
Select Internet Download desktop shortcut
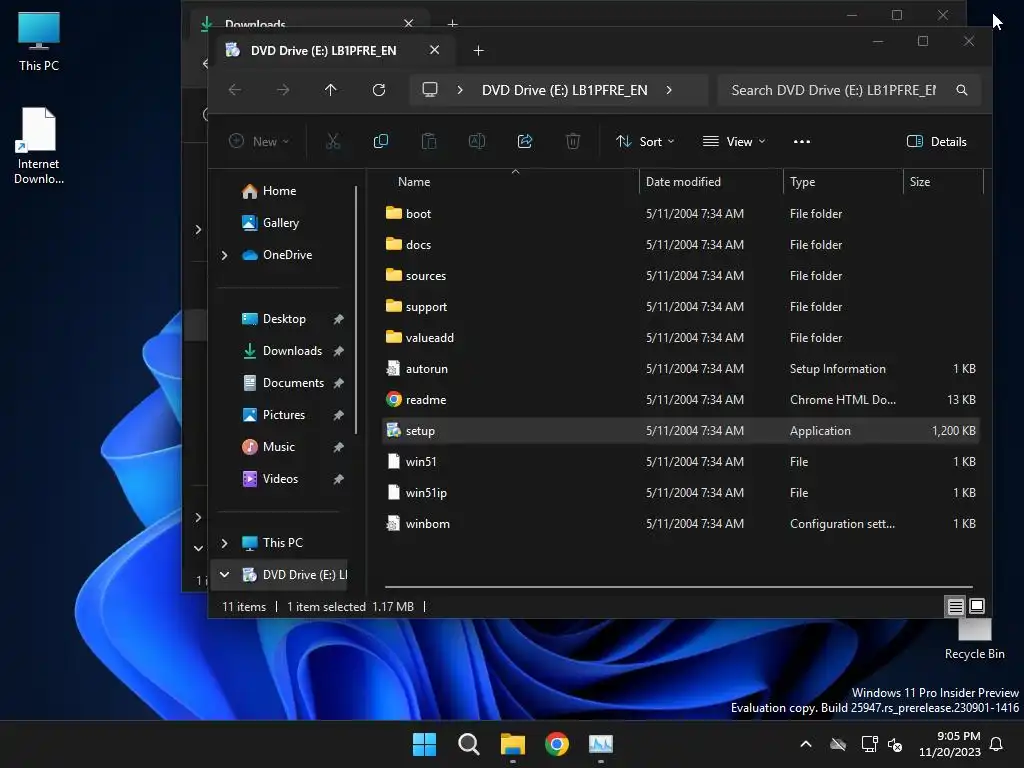tap(39, 146)
